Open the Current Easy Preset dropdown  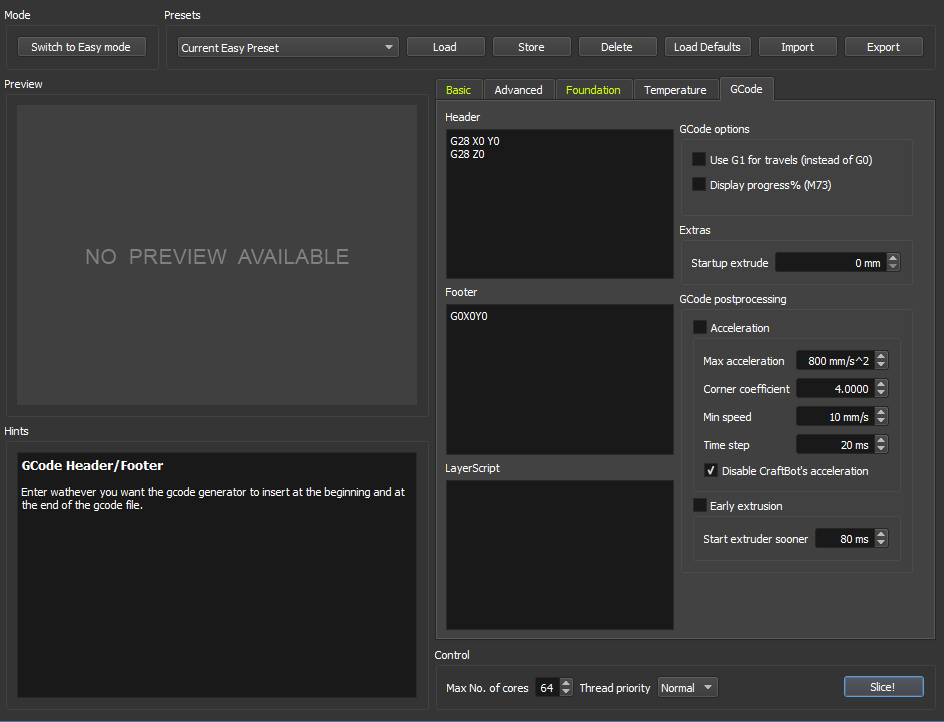(288, 47)
